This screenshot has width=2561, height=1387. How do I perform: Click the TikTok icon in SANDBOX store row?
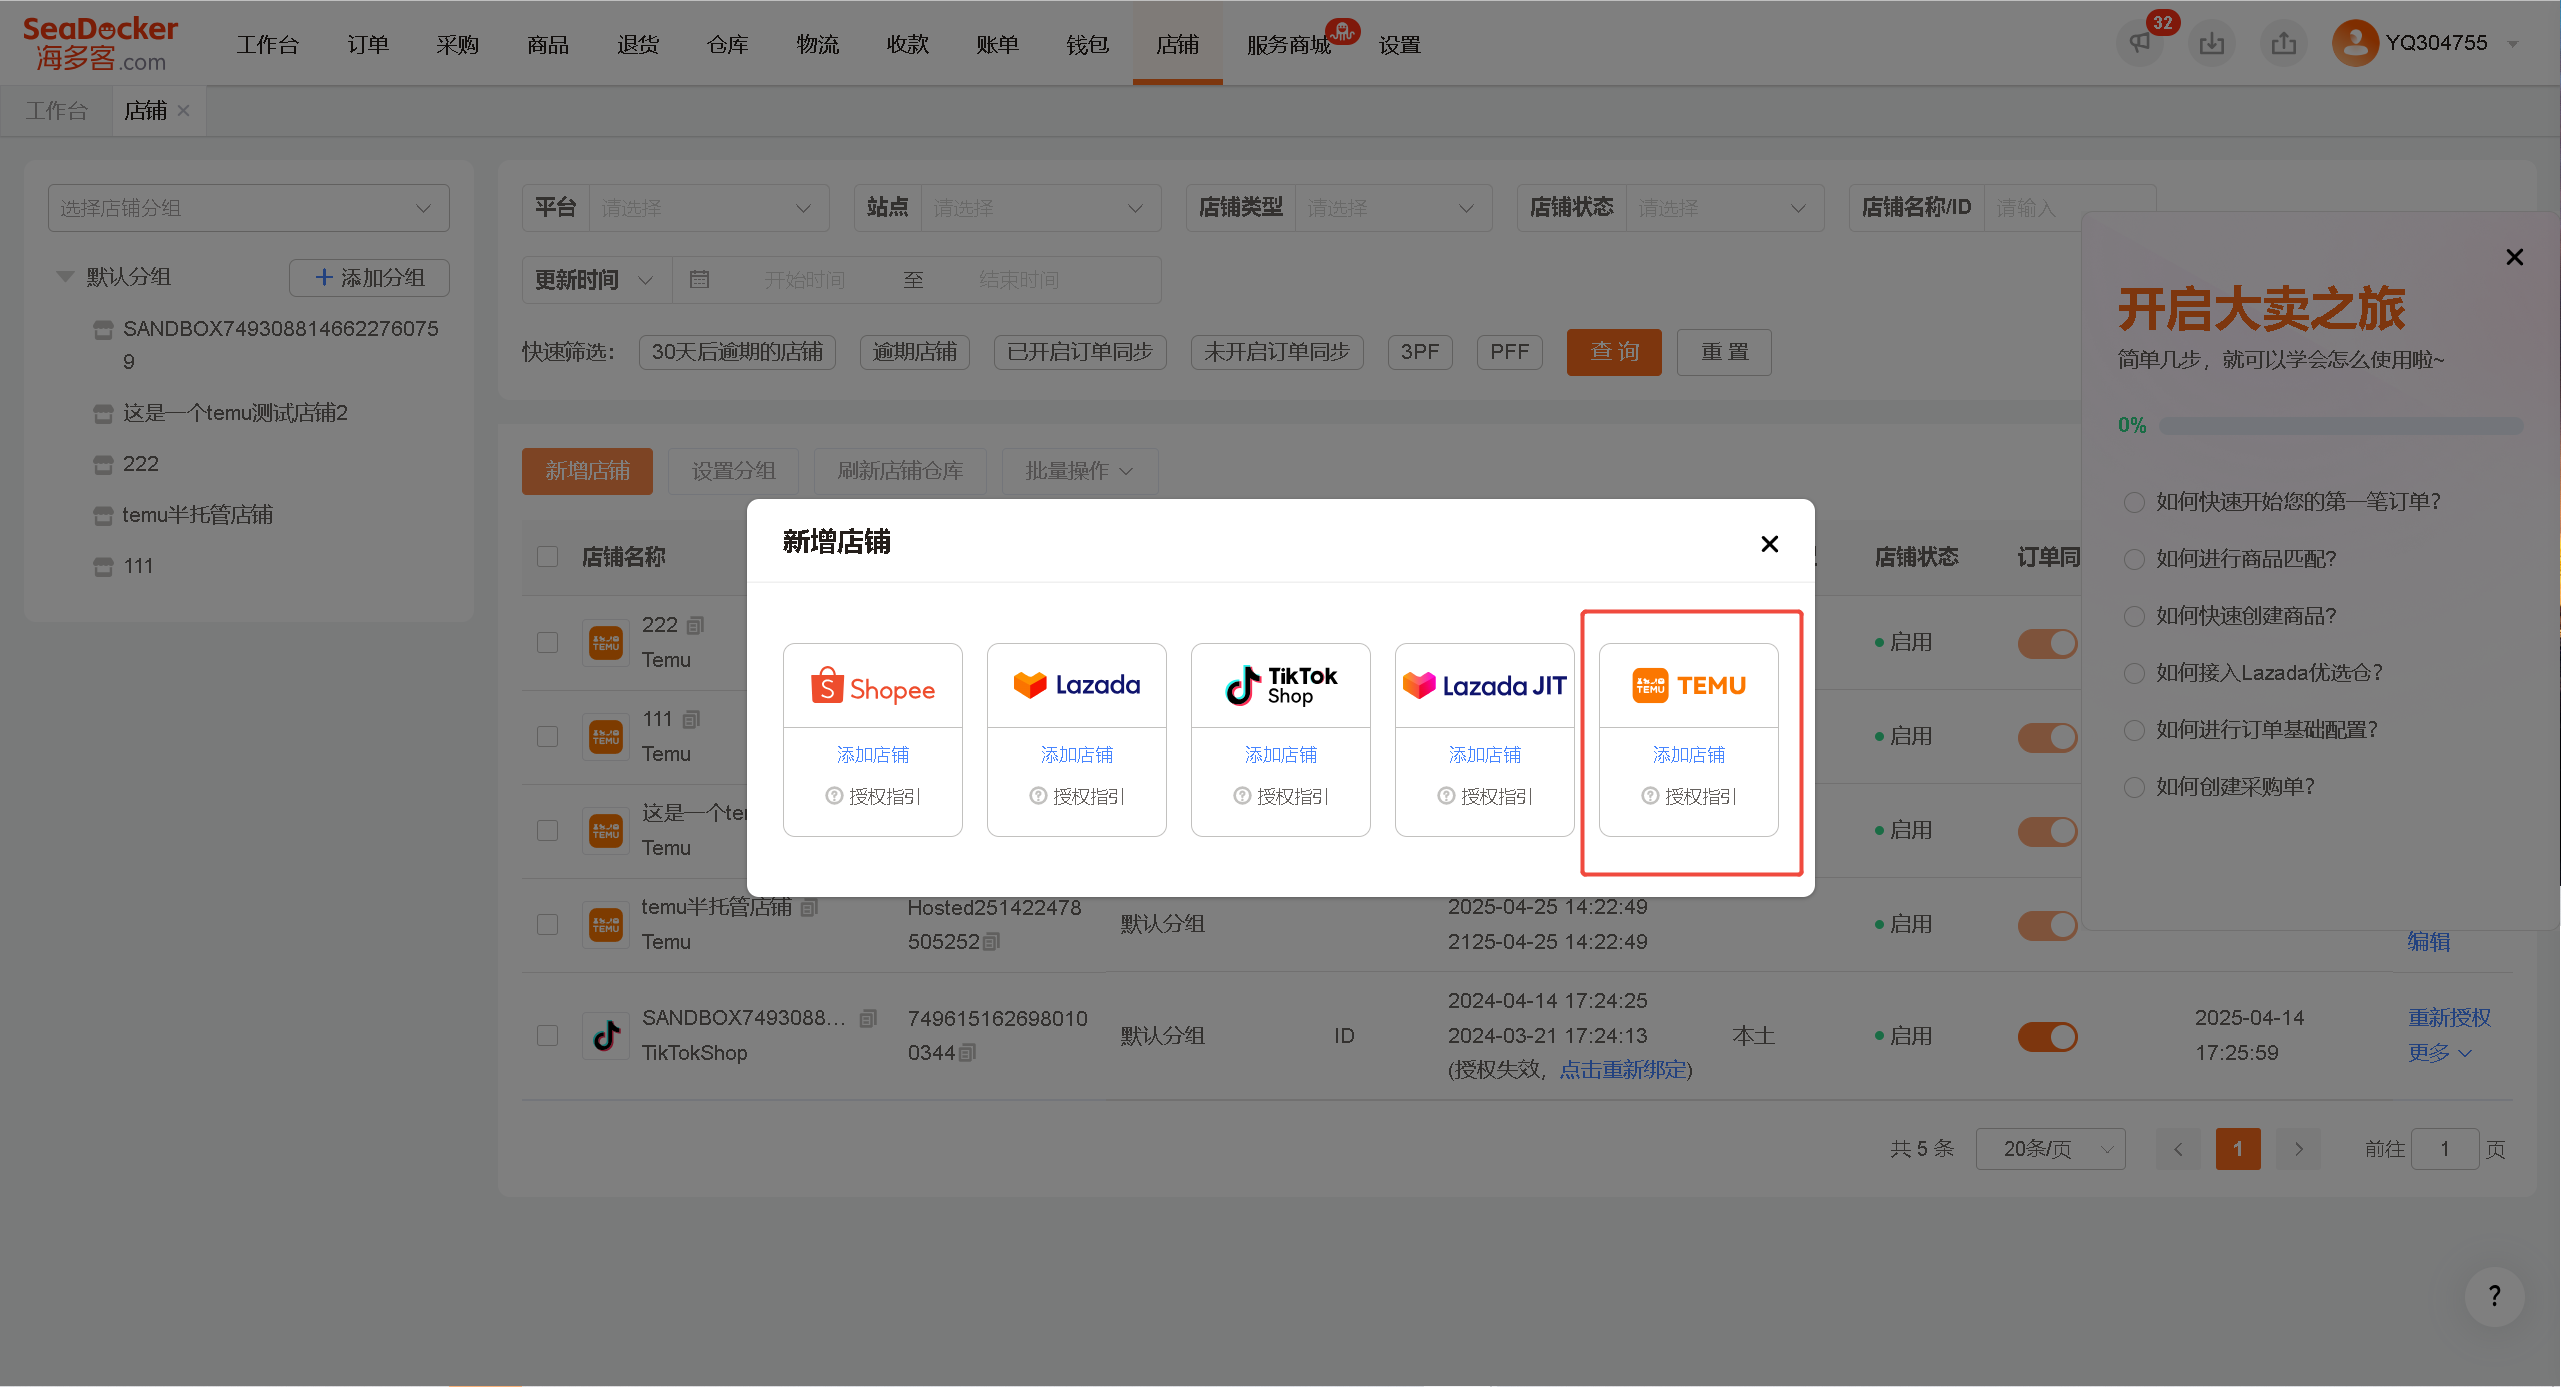[x=606, y=1035]
